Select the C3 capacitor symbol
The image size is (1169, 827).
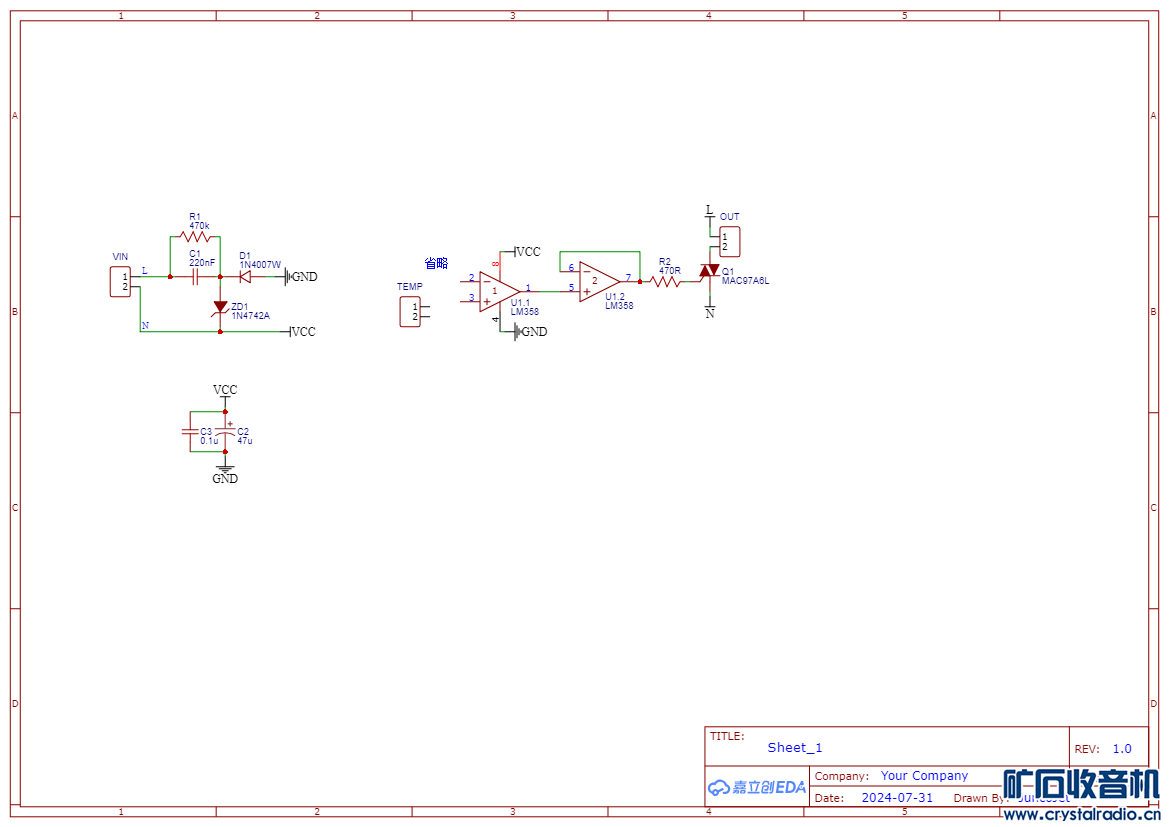tap(189, 432)
